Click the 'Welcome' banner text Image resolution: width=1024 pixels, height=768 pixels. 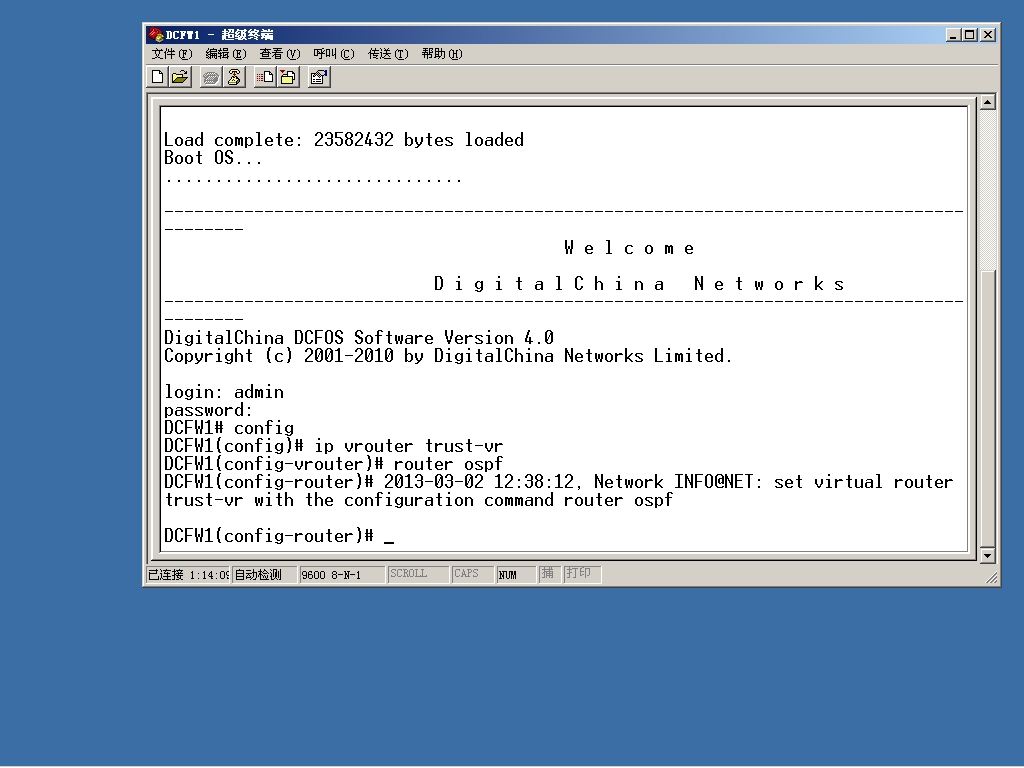pyautogui.click(x=630, y=248)
